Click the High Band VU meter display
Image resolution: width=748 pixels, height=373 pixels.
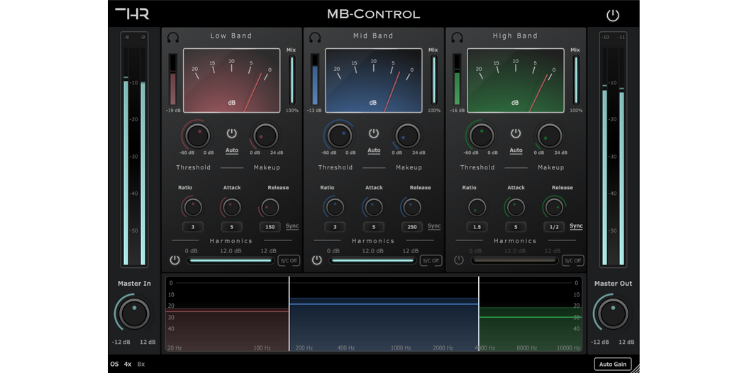point(516,80)
